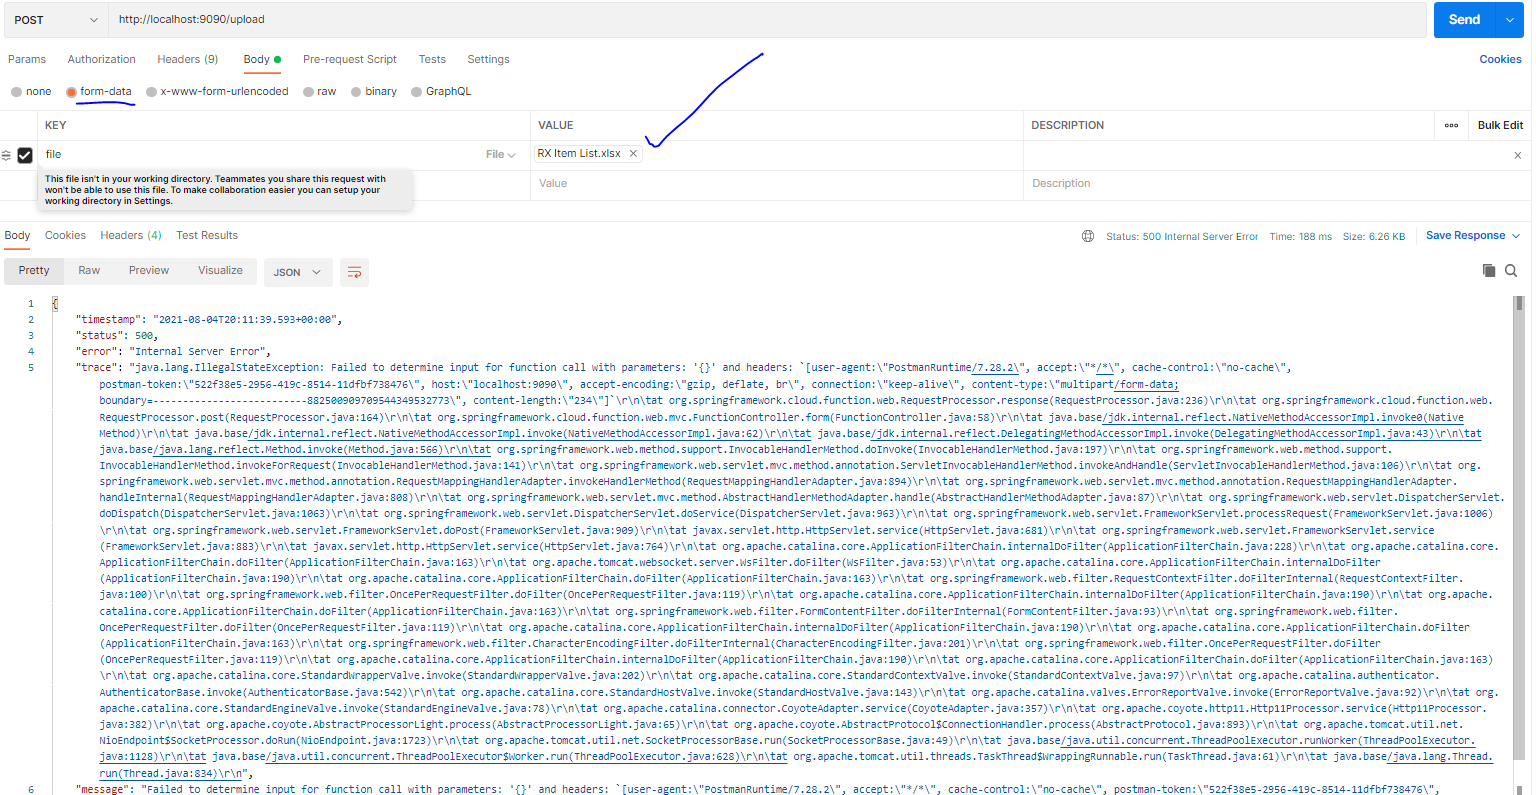The width and height of the screenshot is (1536, 795).
Task: Open search in the response body
Action: click(1511, 271)
